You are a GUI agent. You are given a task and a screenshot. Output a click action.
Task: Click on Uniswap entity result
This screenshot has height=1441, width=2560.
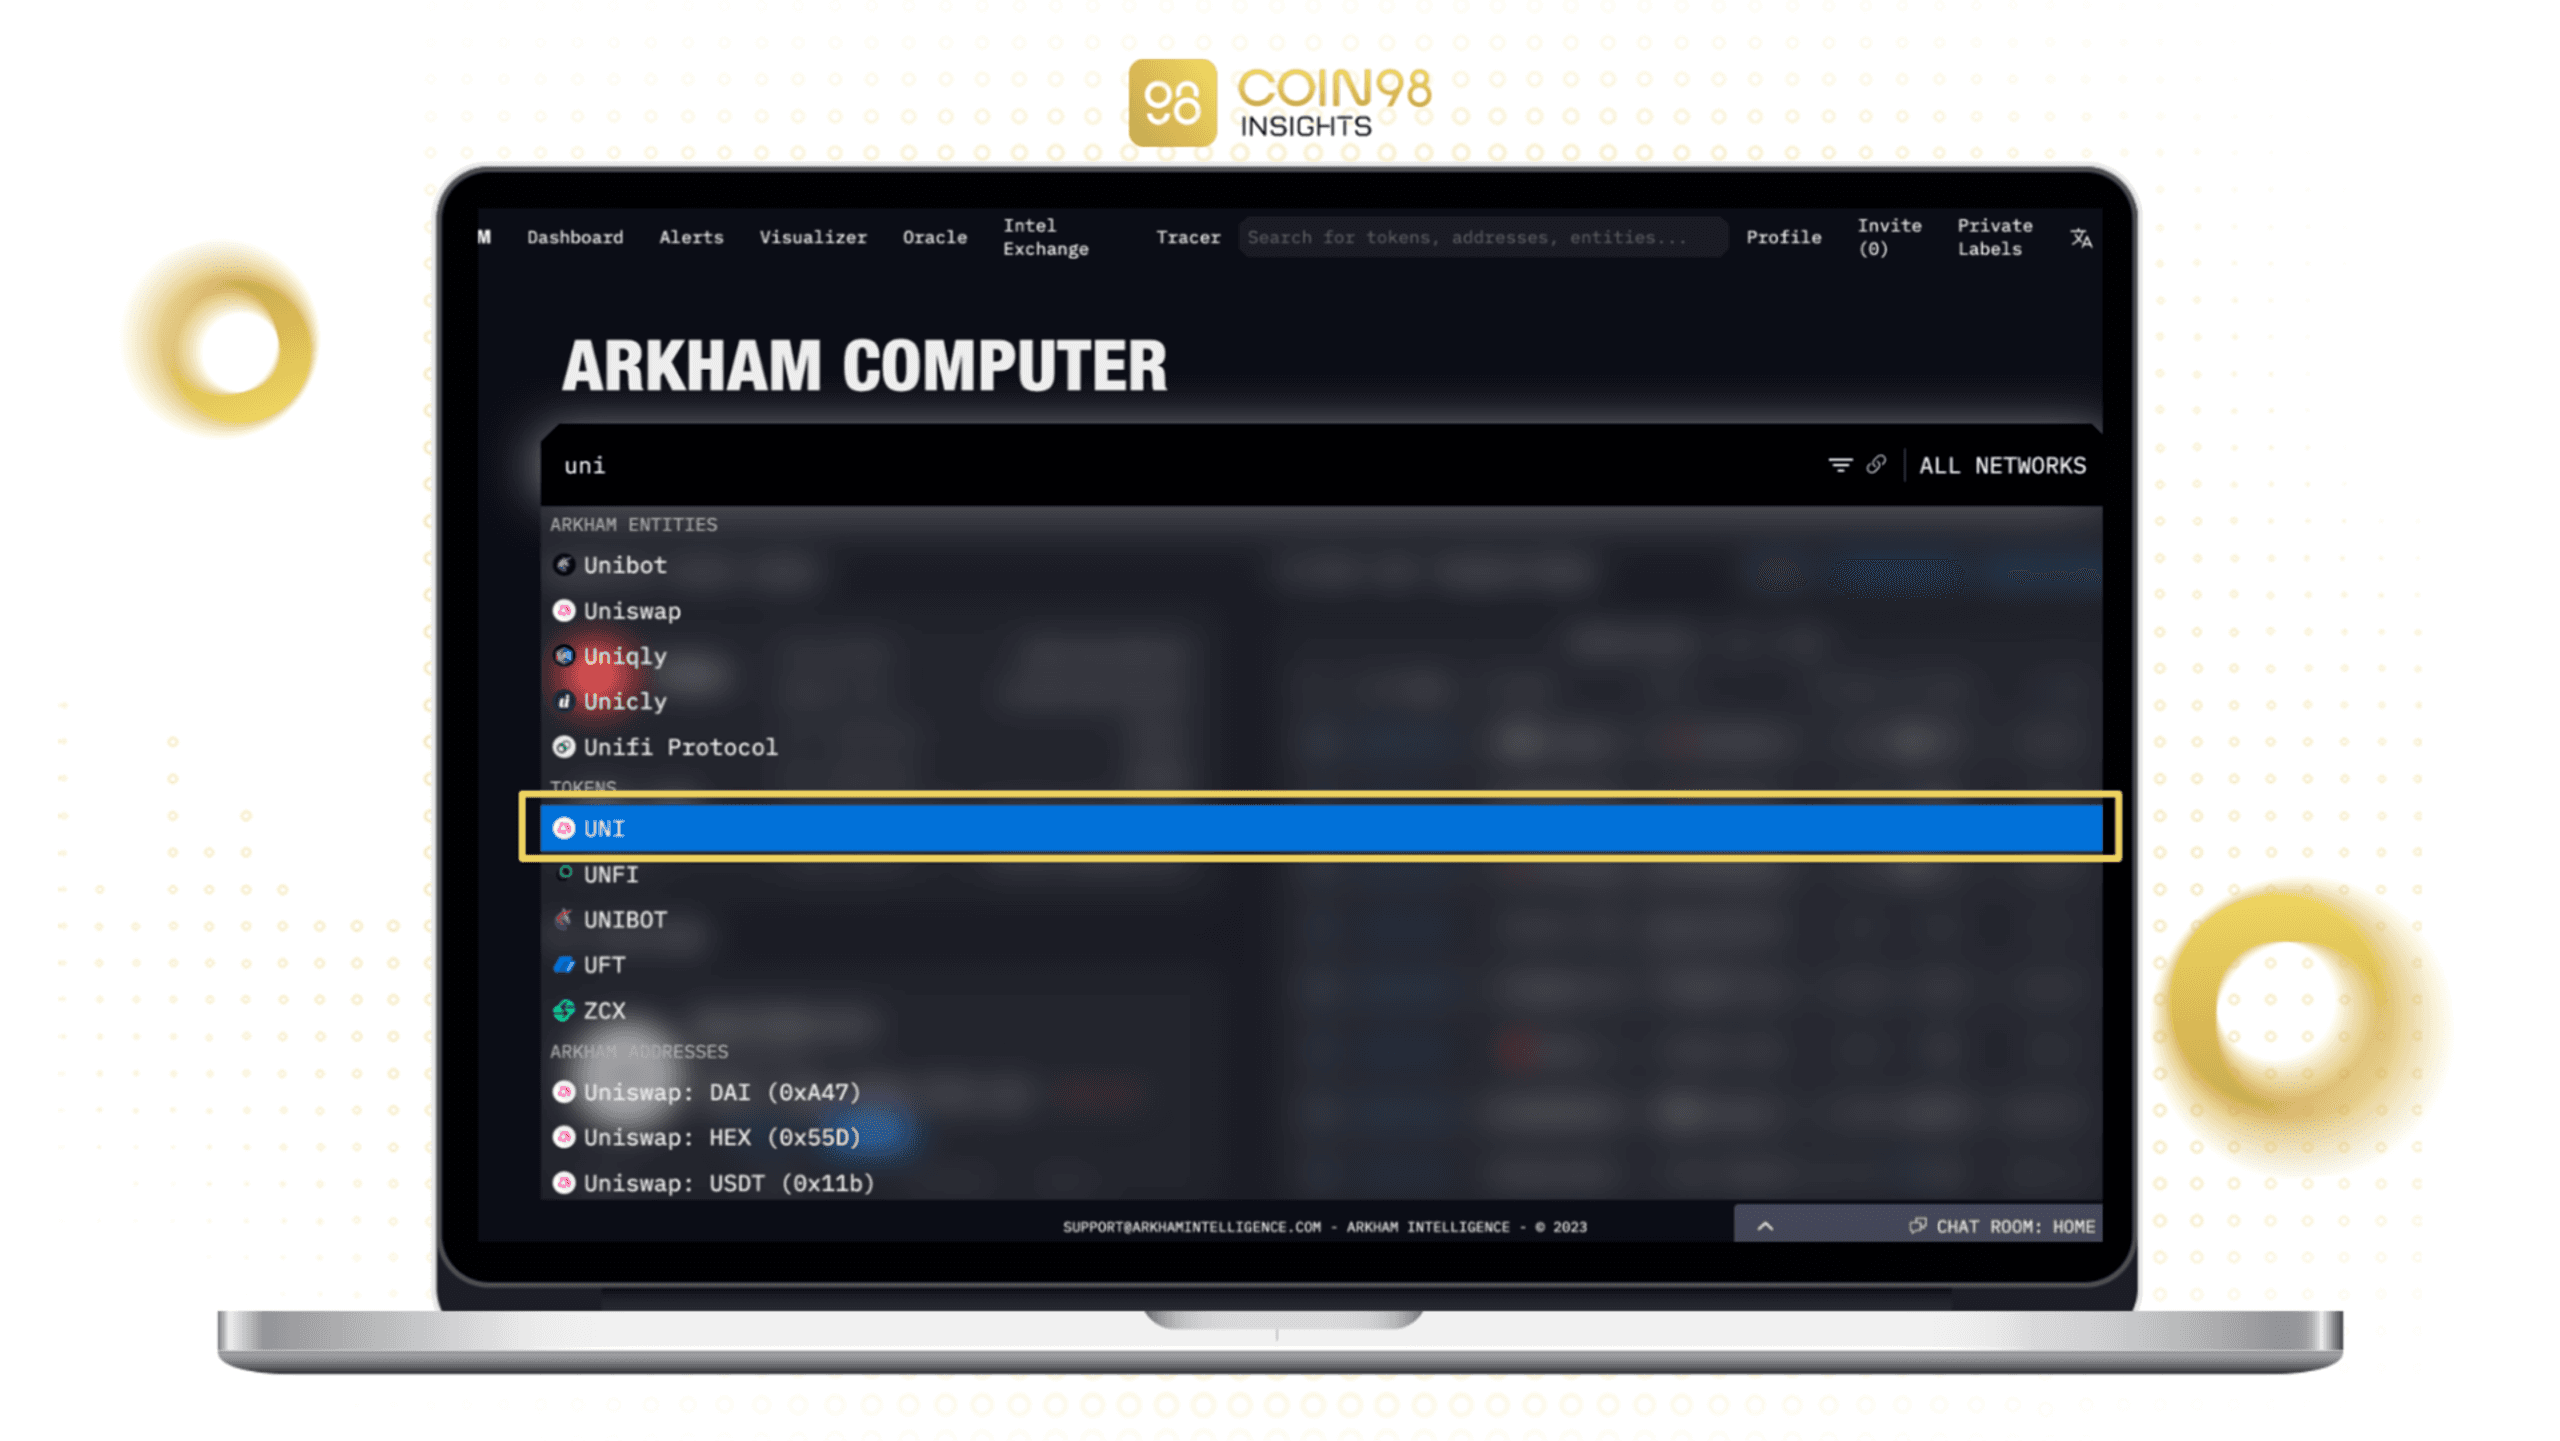point(631,610)
